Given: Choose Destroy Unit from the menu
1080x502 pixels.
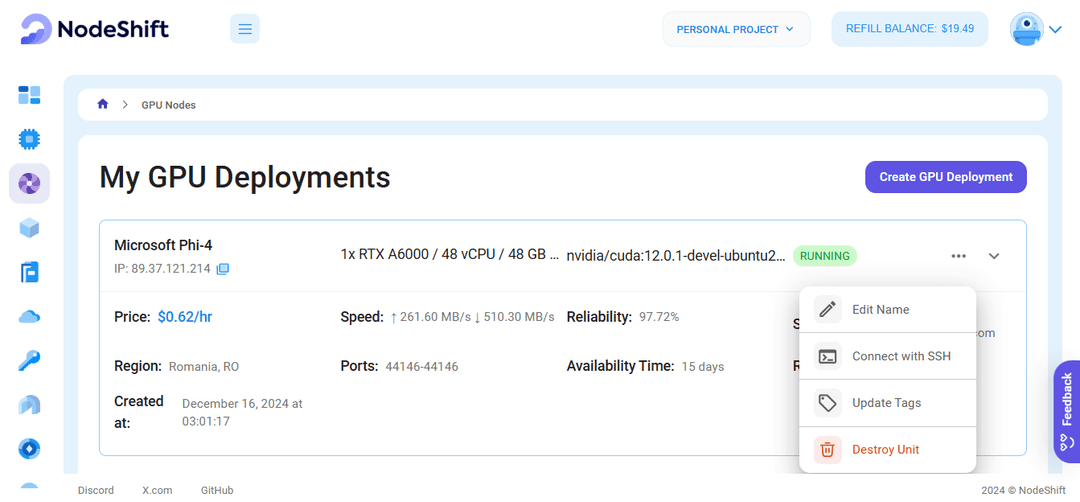Looking at the screenshot, I should (x=888, y=450).
